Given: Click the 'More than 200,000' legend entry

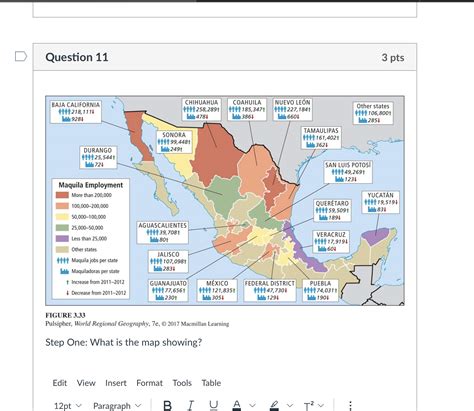Looking at the screenshot, I should point(84,195).
